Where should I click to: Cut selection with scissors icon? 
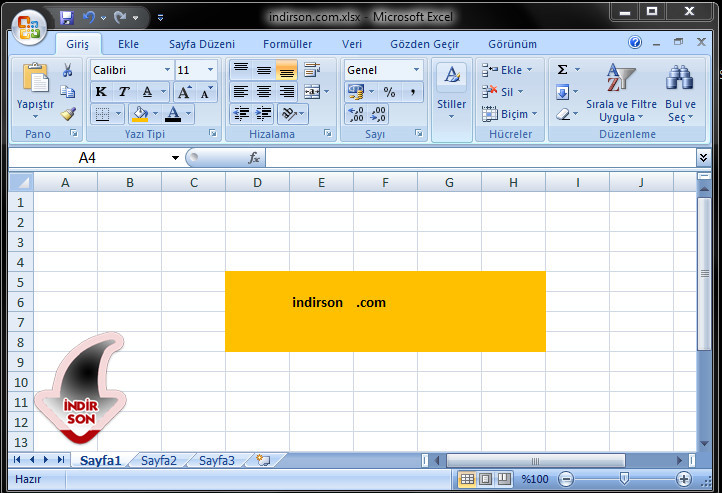pyautogui.click(x=68, y=70)
